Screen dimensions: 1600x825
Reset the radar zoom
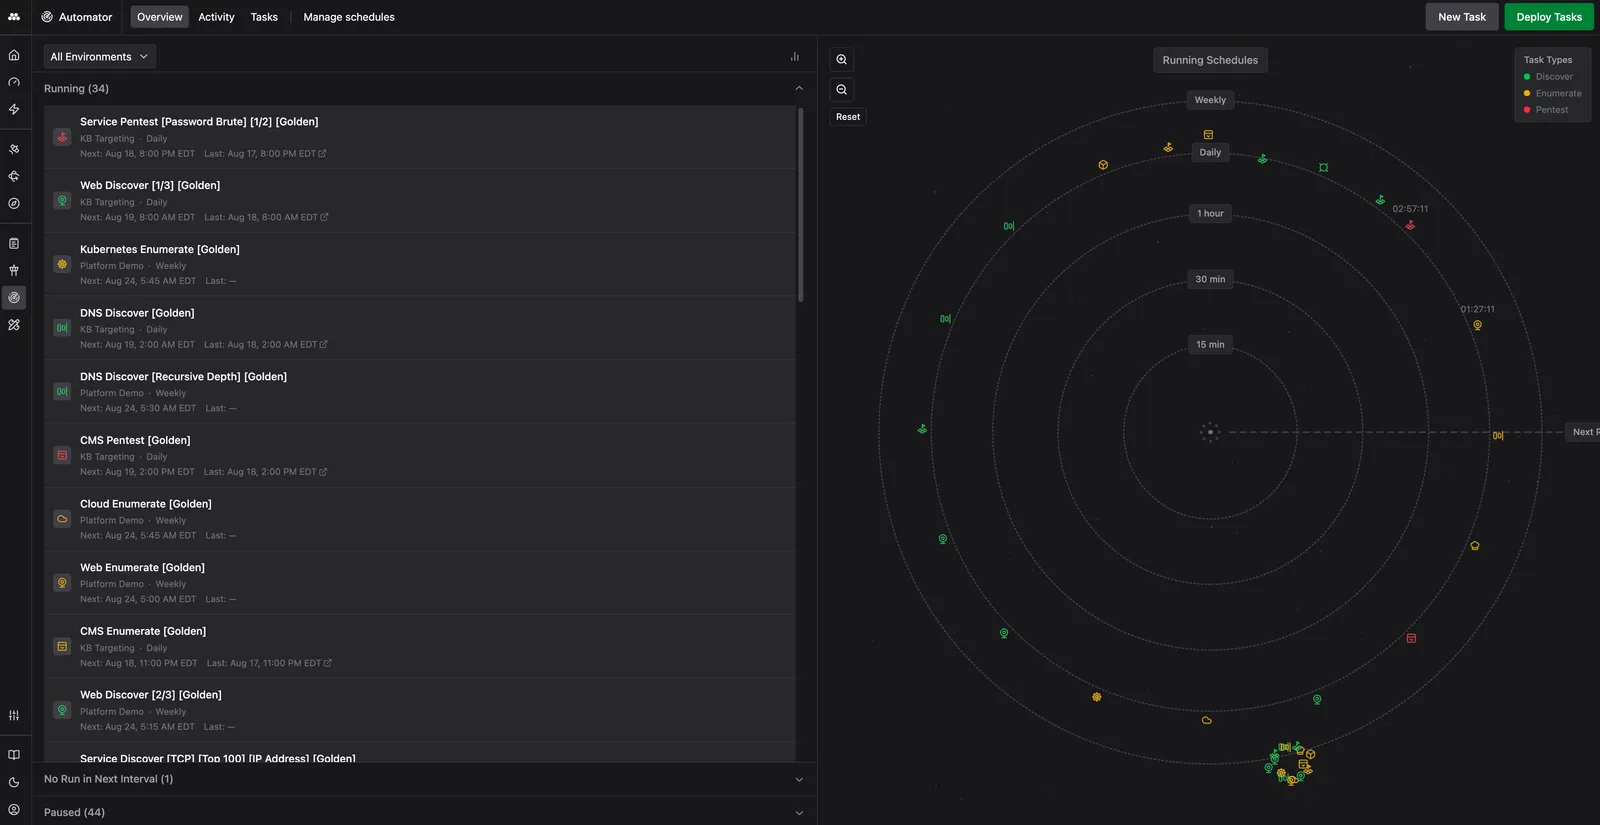[x=848, y=117]
